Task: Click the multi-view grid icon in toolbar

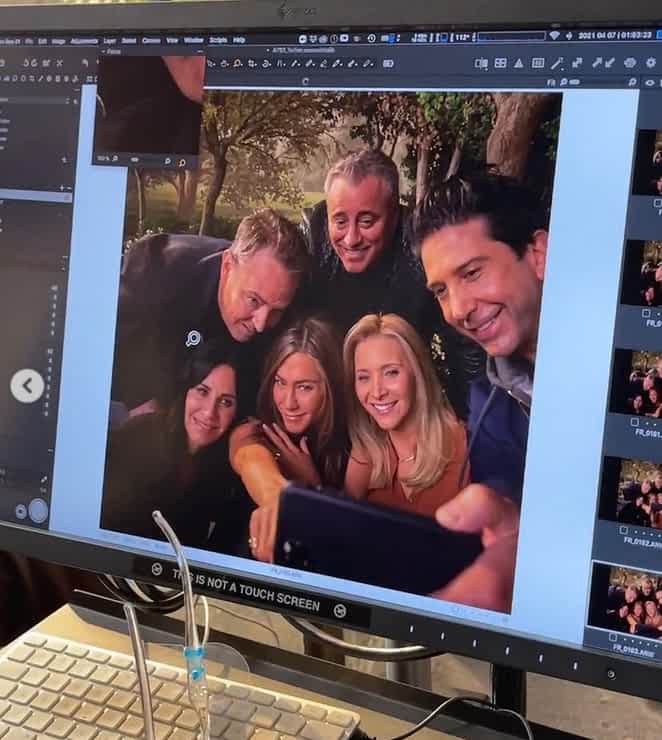Action: coord(500,63)
